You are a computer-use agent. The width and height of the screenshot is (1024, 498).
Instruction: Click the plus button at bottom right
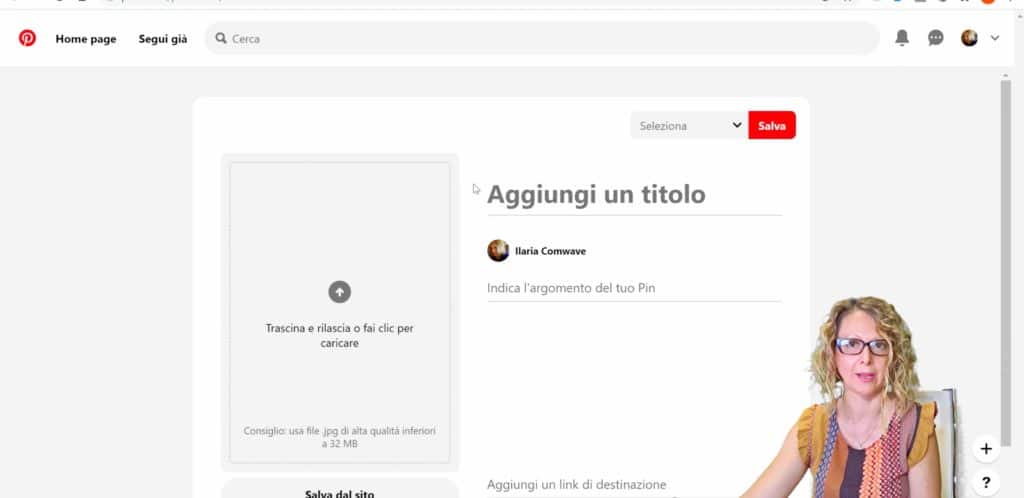(x=986, y=449)
